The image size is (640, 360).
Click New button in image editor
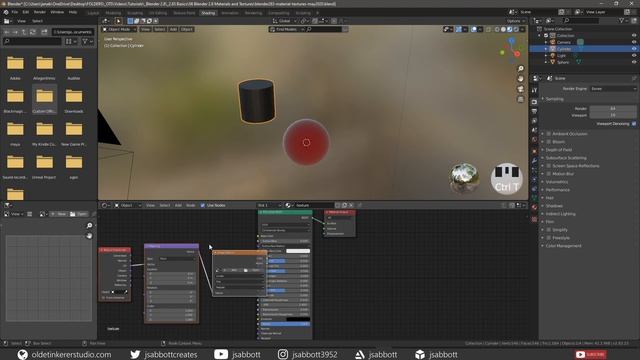coord(59,214)
